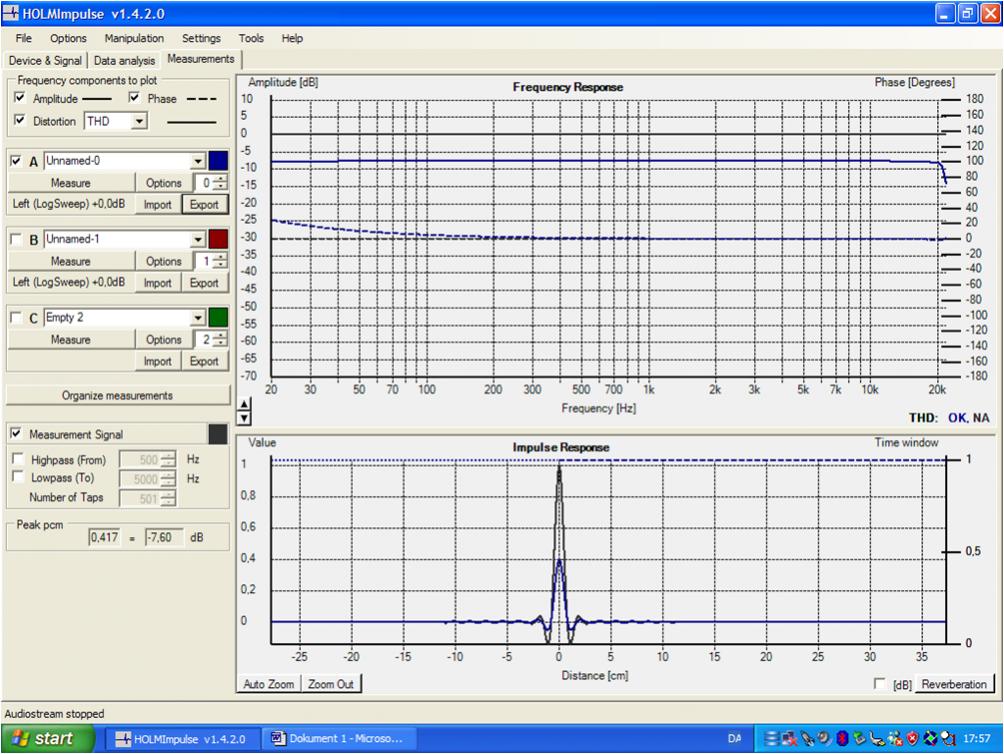Click the Bluetooth tray icon
Viewport: 1004px width, 754px height.
842,739
